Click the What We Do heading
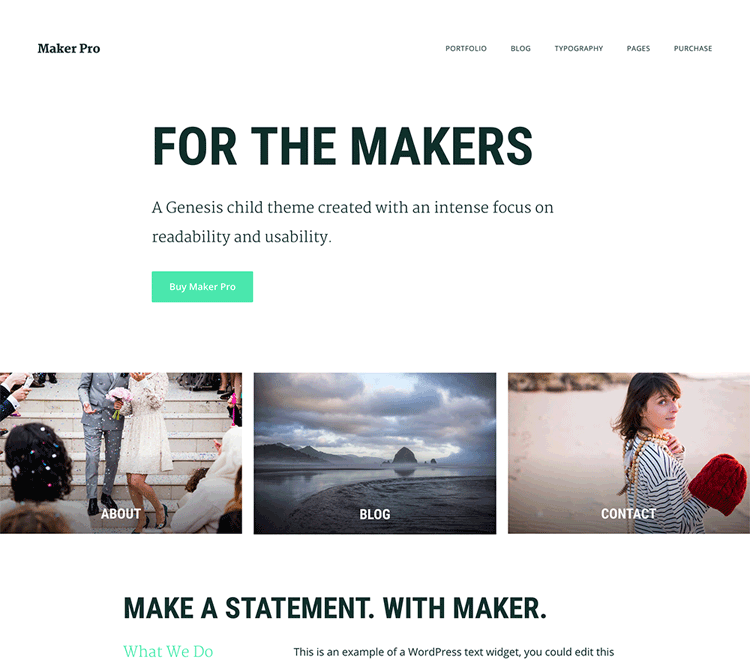Image resolution: width=750 pixels, height=660 pixels. click(x=168, y=651)
